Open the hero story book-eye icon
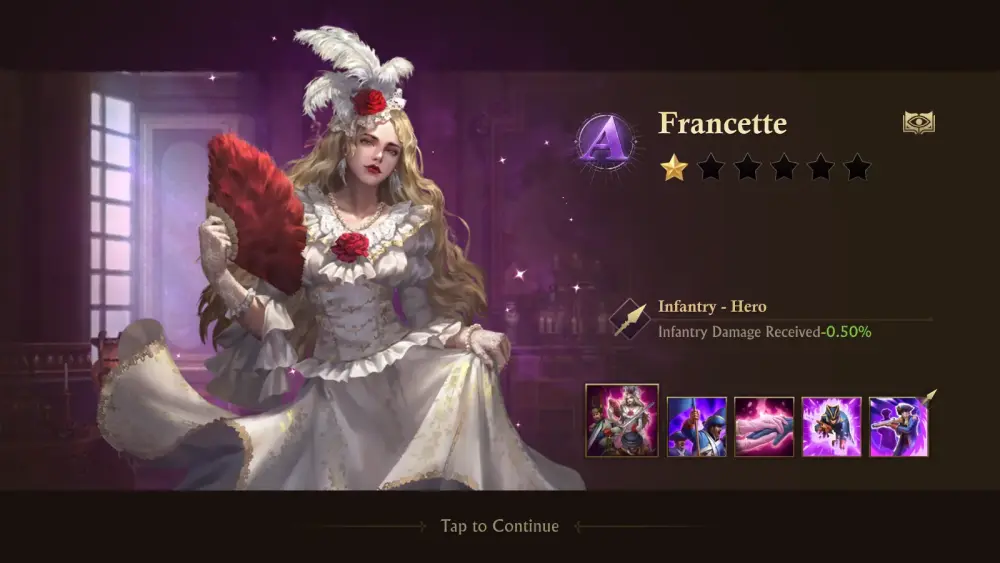The width and height of the screenshot is (1000, 563). pos(919,122)
